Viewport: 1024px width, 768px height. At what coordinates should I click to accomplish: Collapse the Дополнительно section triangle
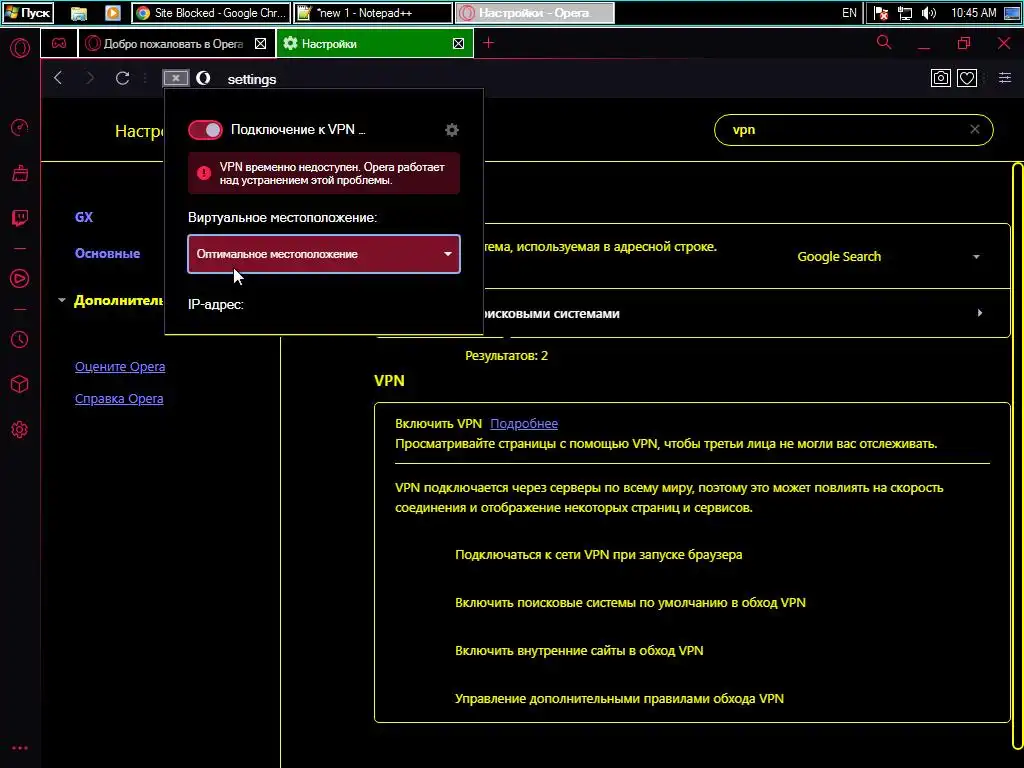pyautogui.click(x=62, y=300)
